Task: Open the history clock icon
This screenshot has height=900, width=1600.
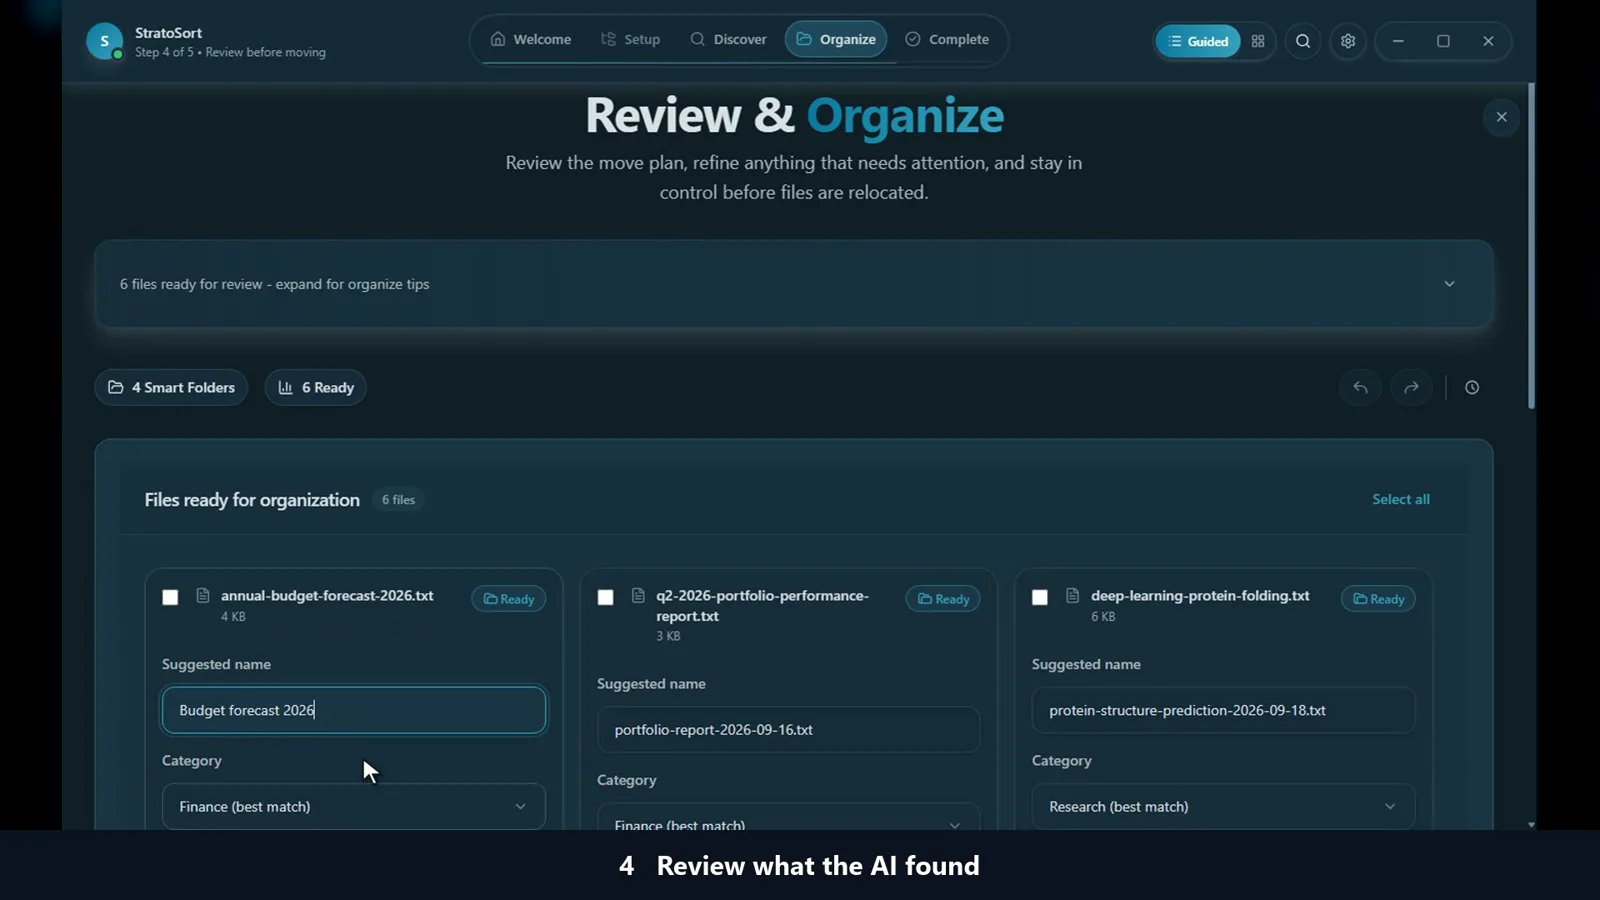Action: [x=1472, y=388]
